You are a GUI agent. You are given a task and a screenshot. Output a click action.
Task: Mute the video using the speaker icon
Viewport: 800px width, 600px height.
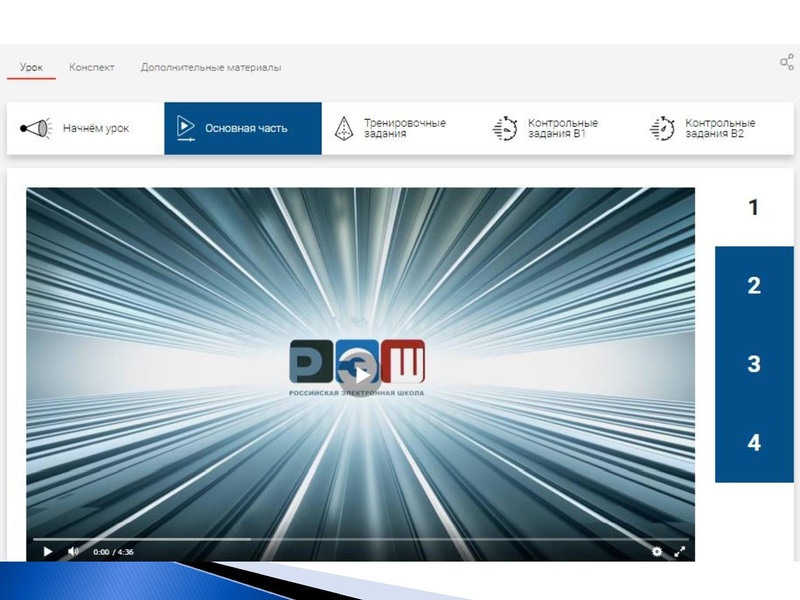click(73, 551)
